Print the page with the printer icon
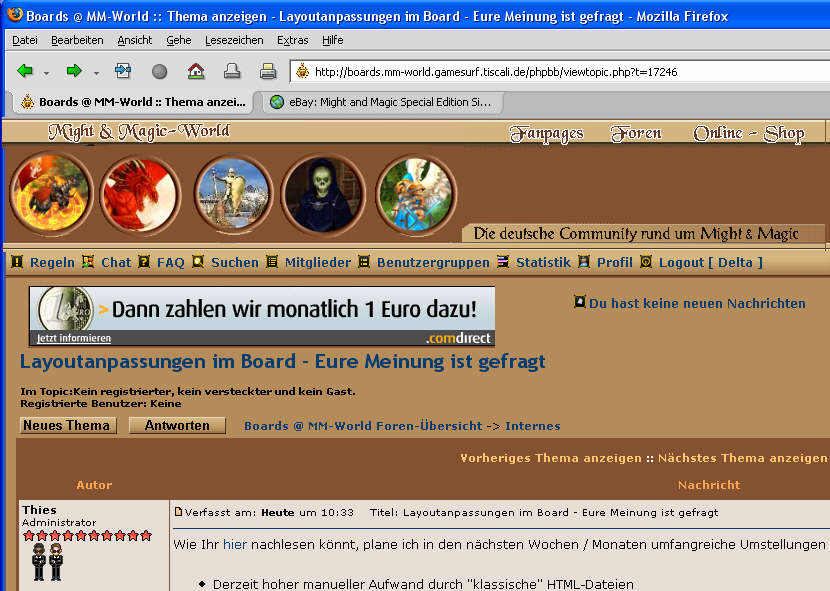830x591 pixels. click(268, 70)
